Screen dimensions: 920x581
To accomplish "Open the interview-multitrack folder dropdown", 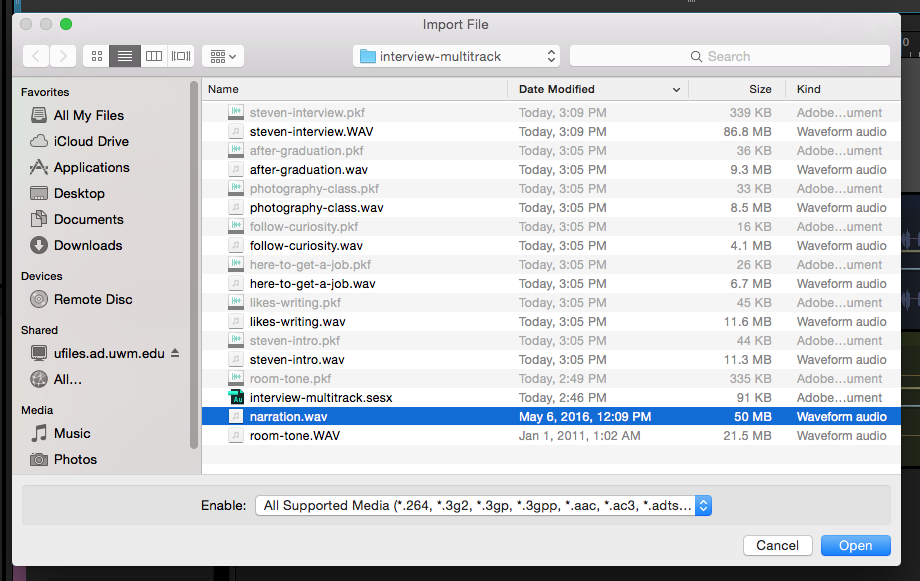I will (x=456, y=55).
